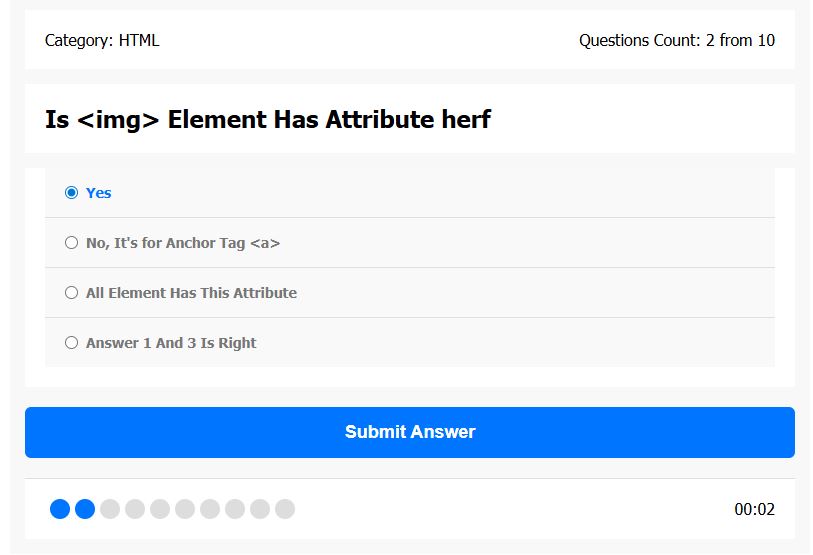
Task: Click the third progress dot (first gray)
Action: tap(110, 509)
